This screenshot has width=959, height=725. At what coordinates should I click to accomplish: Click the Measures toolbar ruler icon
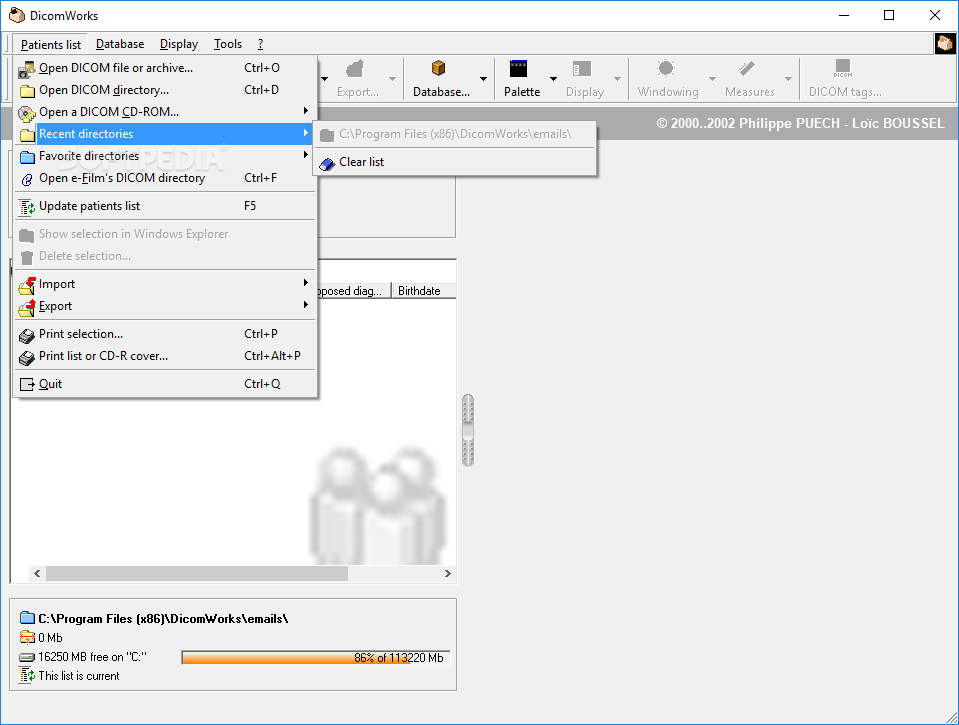click(746, 68)
